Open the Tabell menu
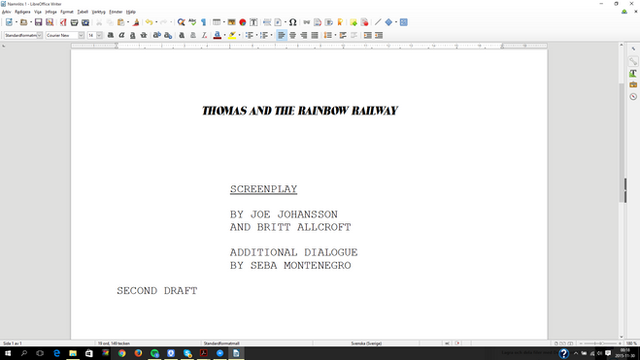Screen dimensions: 640x360 tap(82, 12)
